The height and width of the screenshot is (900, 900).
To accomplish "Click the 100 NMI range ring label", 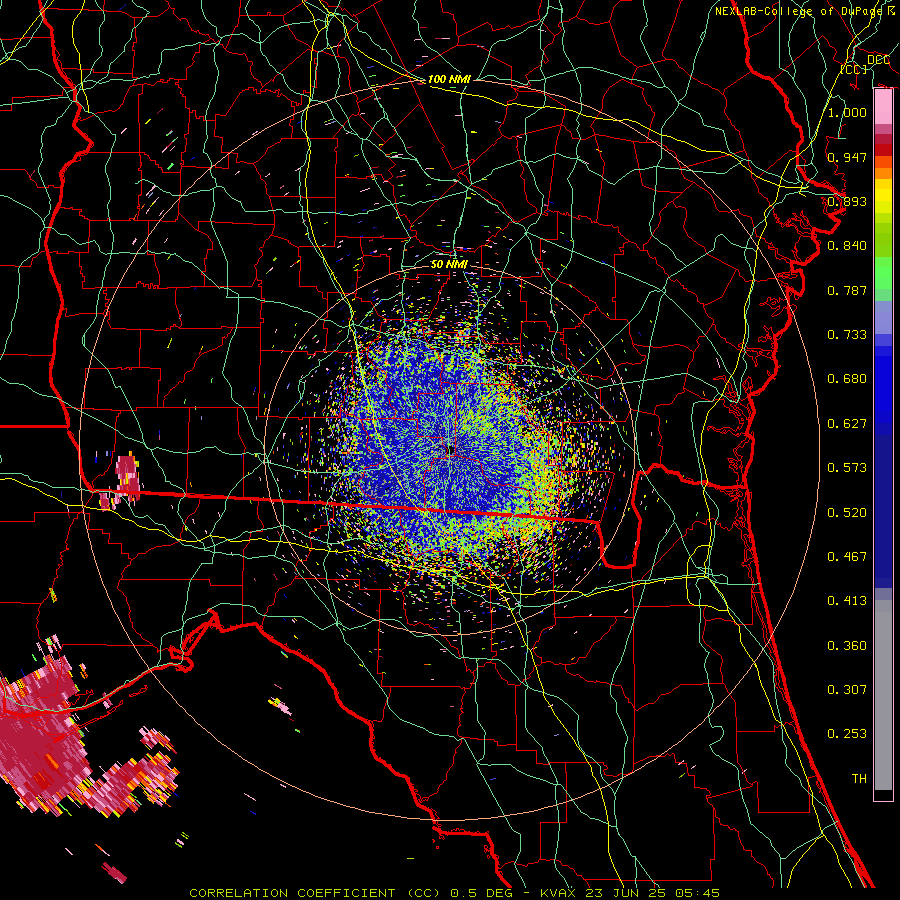I will tap(449, 79).
